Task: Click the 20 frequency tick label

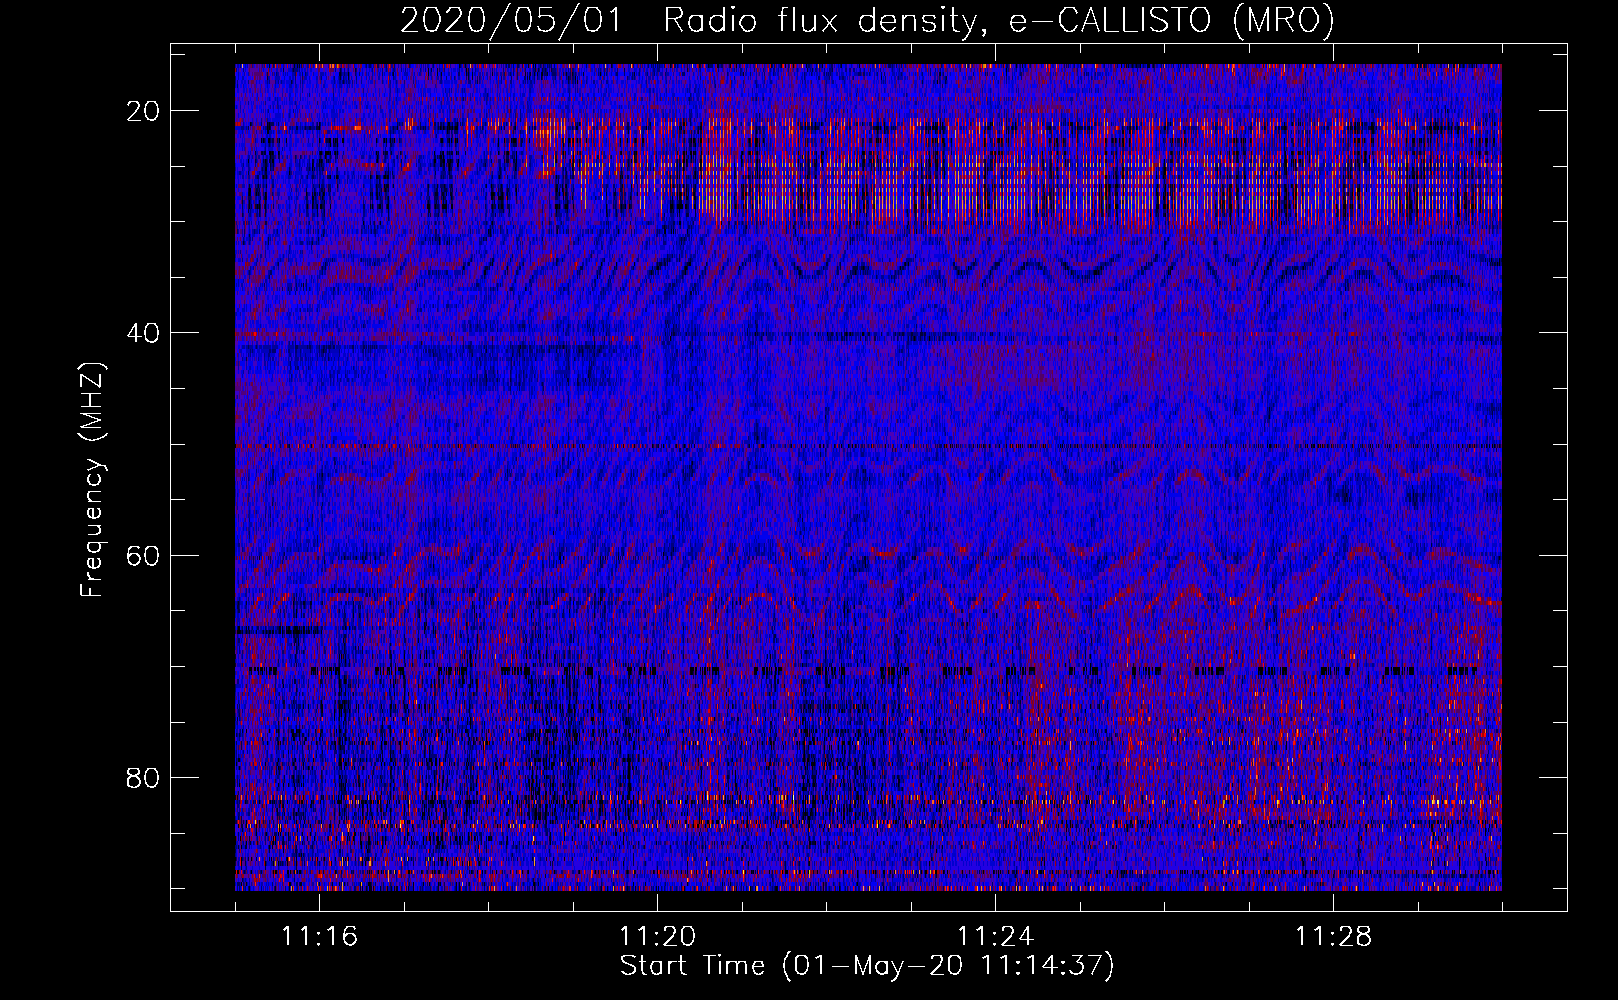Action: click(x=144, y=110)
